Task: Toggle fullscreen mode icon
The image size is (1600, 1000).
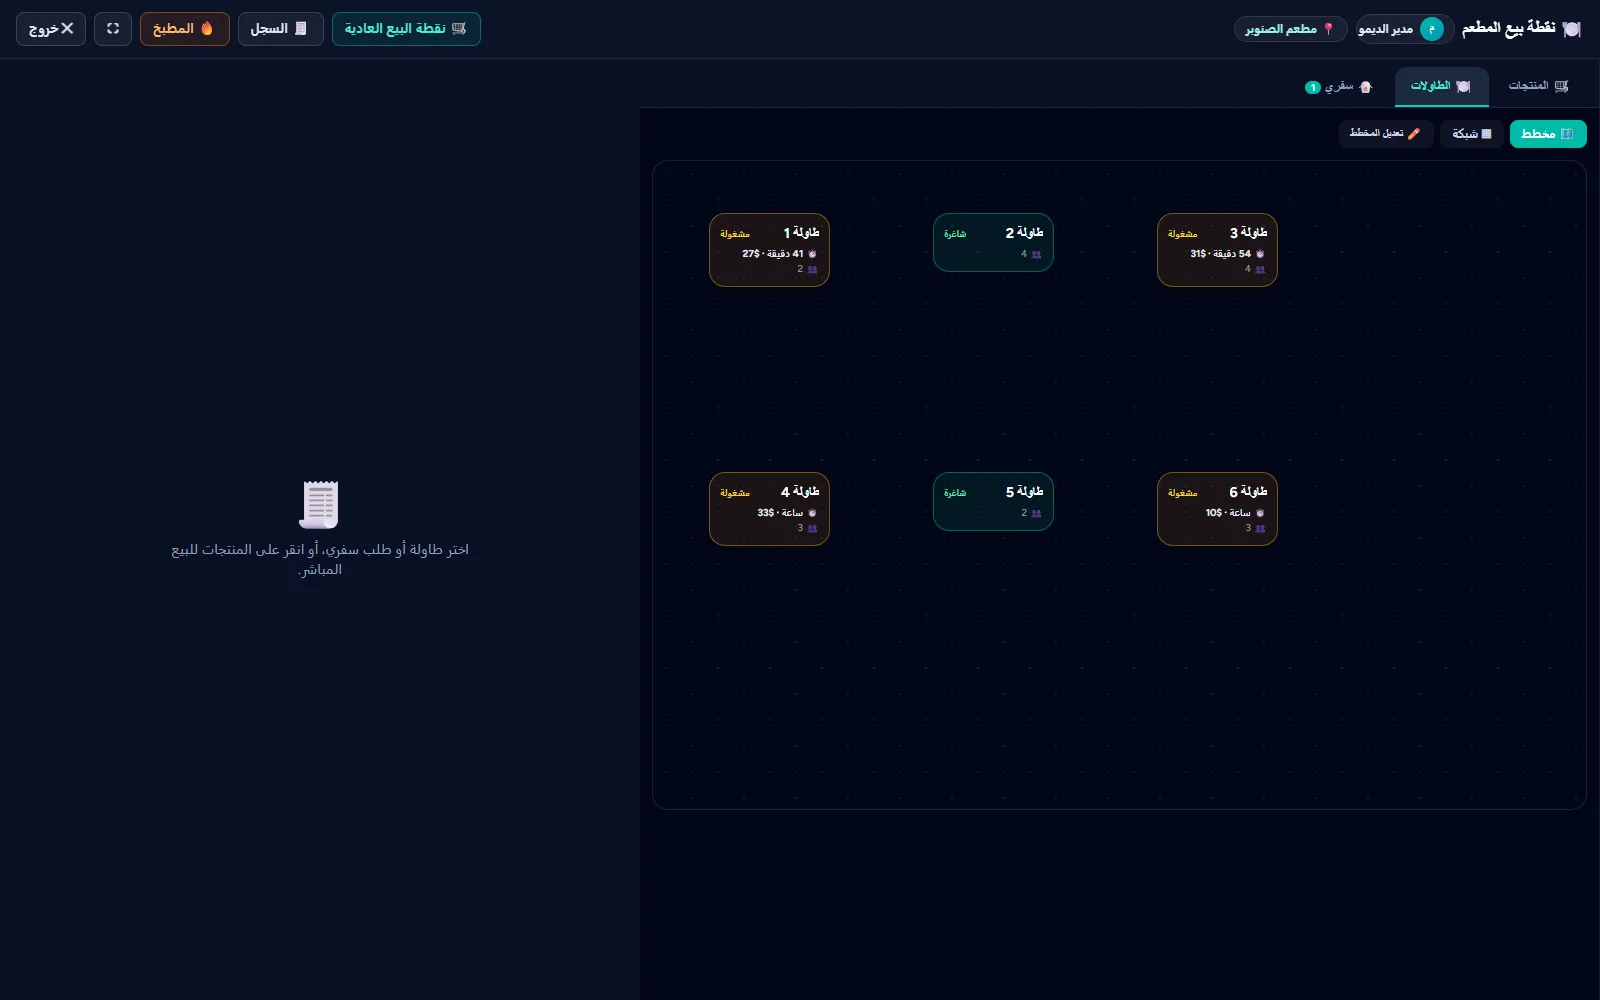Action: 113,29
